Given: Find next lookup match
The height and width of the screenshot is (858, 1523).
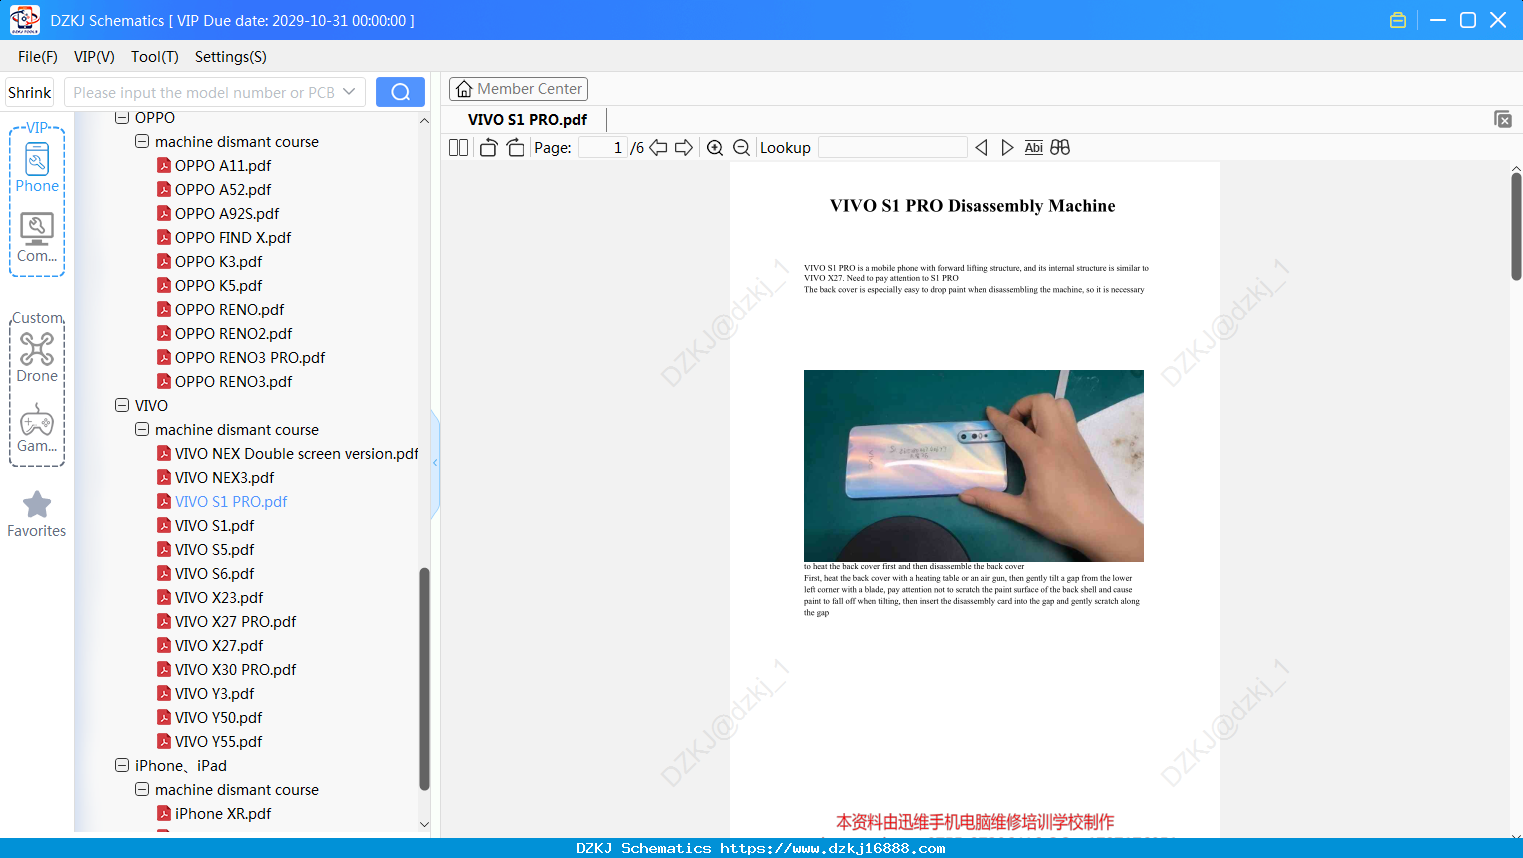Looking at the screenshot, I should (x=1007, y=148).
